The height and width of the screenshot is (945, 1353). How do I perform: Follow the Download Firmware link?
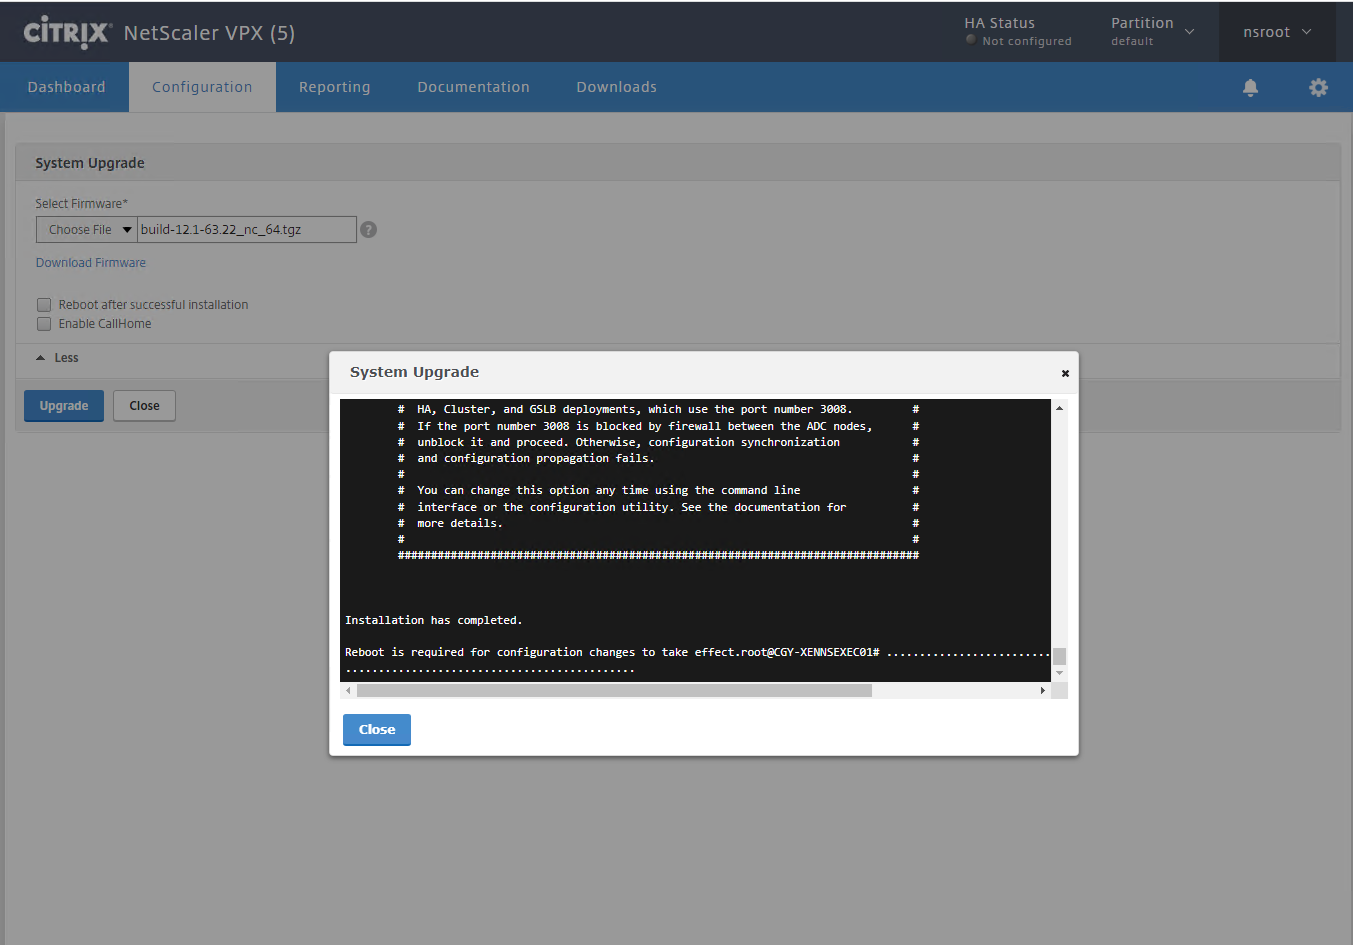click(x=91, y=262)
